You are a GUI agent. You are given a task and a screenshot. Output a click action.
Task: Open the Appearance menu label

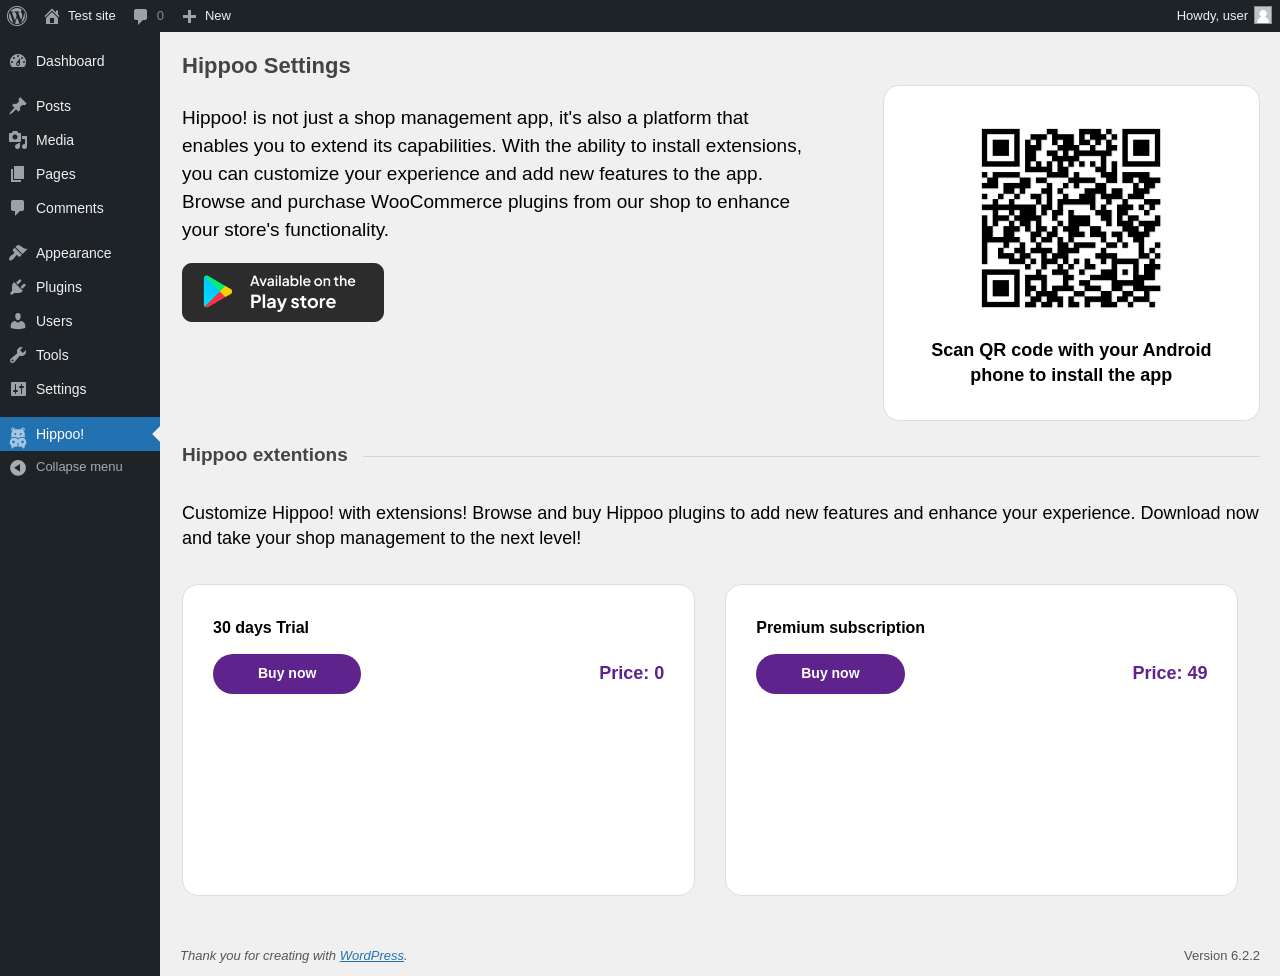74,253
